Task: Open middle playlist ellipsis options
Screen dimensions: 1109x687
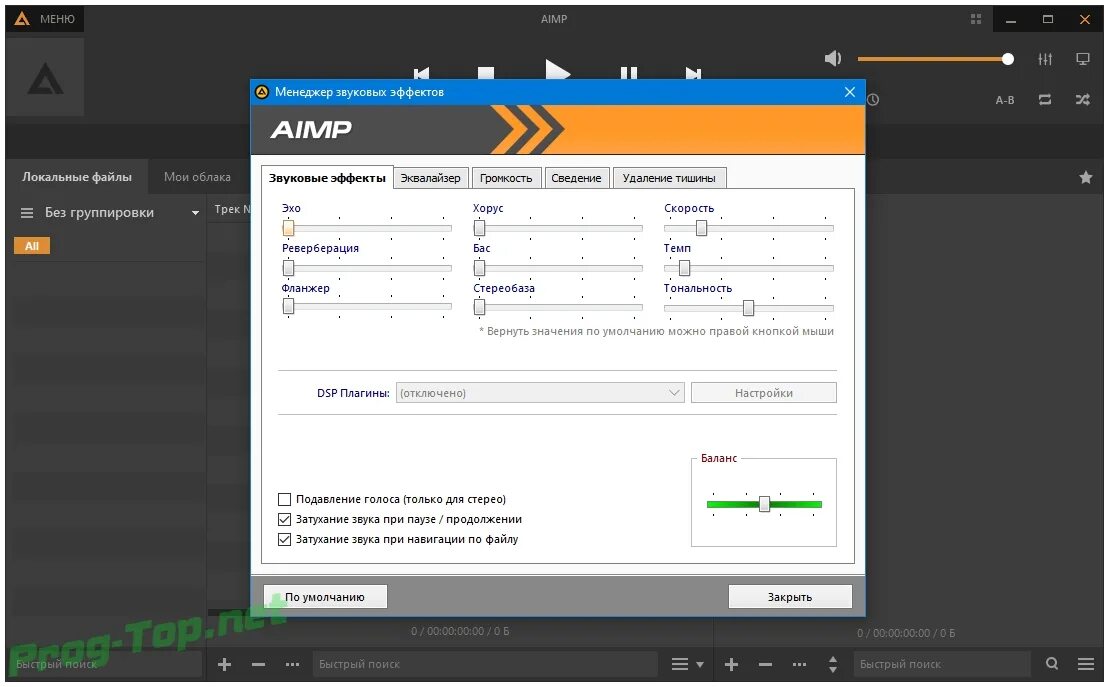Action: click(x=292, y=664)
